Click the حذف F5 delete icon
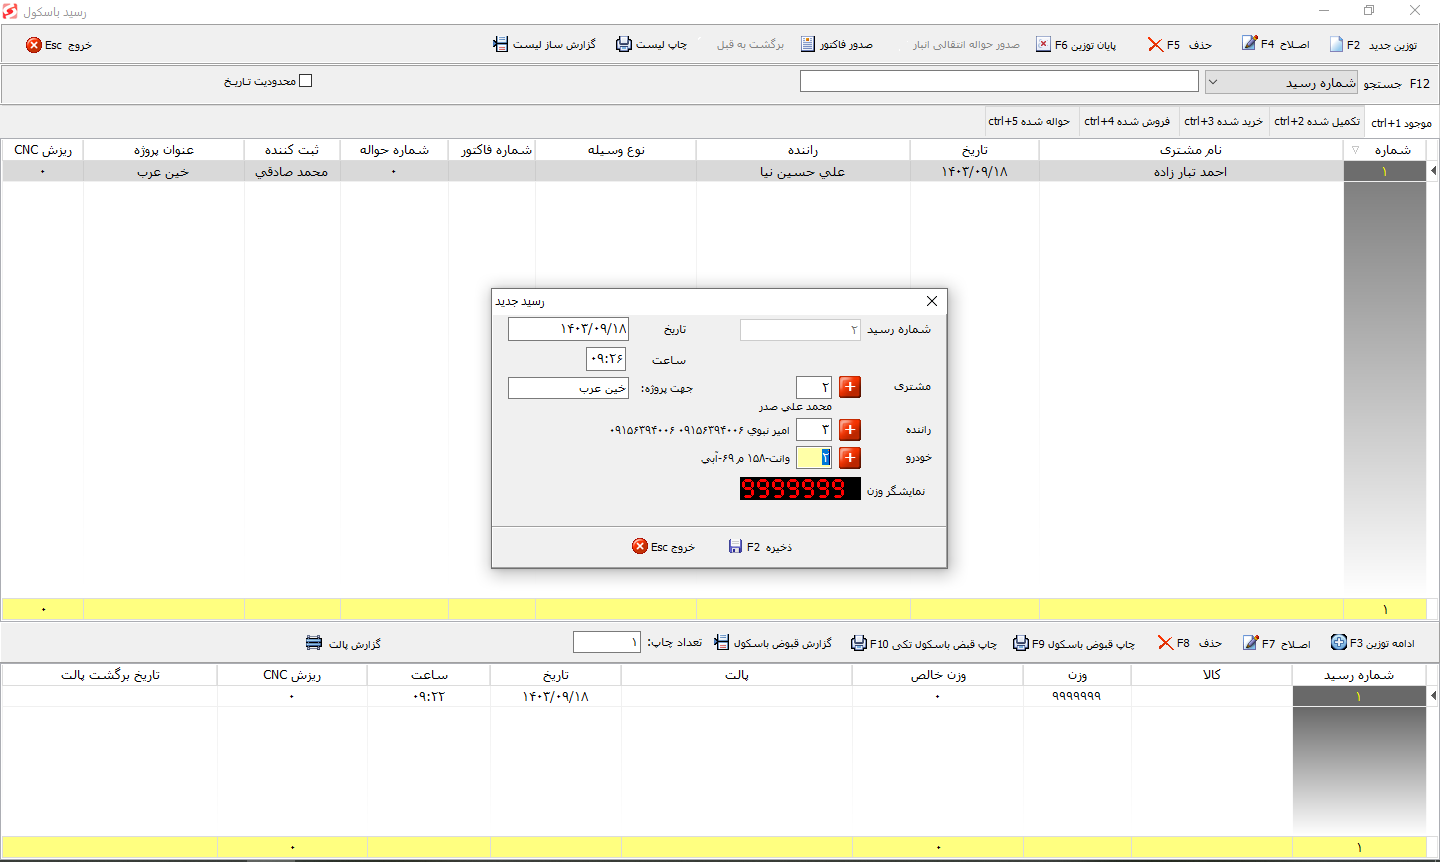Viewport: 1440px width, 862px height. 1155,45
